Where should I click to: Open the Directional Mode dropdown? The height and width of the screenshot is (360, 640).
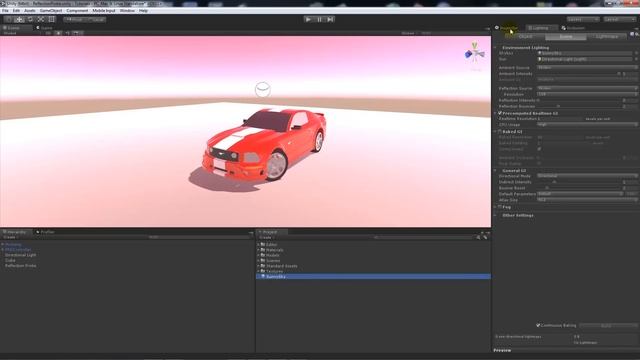pyautogui.click(x=587, y=176)
